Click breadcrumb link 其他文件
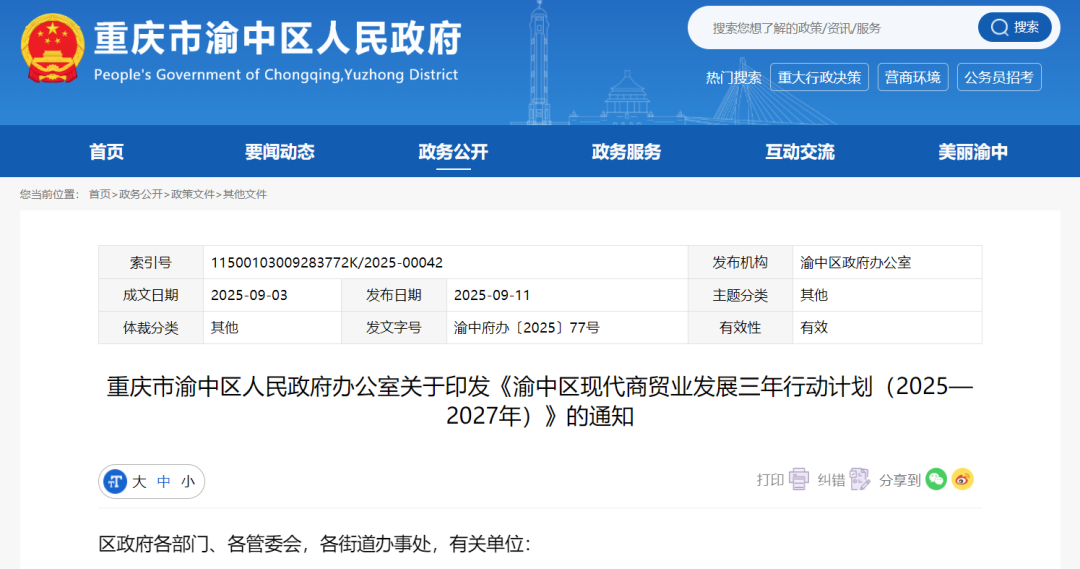The width and height of the screenshot is (1080, 569). coord(245,194)
